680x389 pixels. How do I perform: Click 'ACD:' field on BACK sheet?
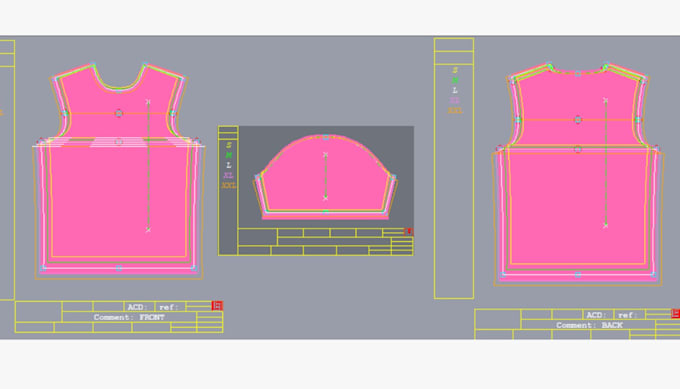(598, 314)
